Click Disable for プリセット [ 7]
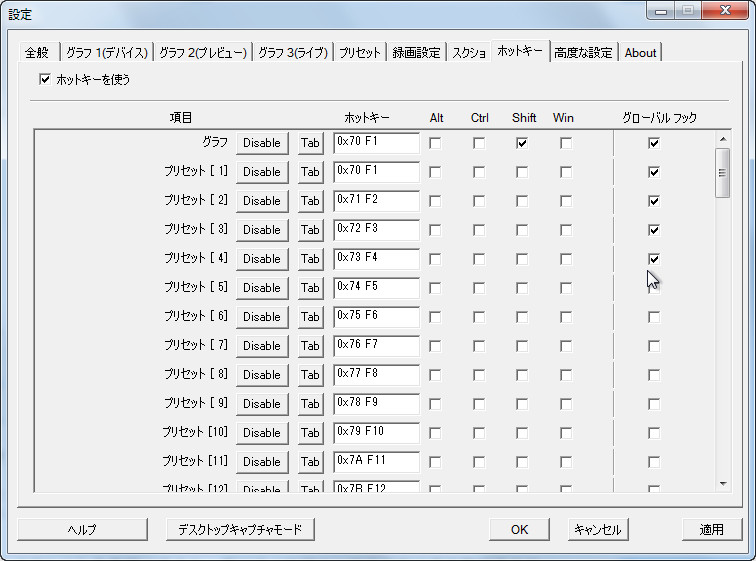The width and height of the screenshot is (756, 561). [x=262, y=346]
